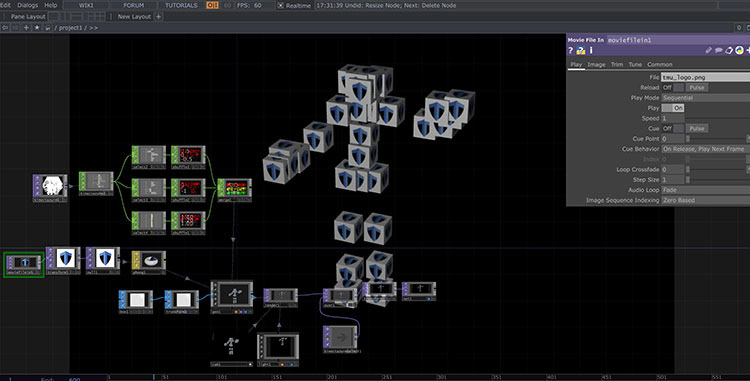Select the merge1 CHOP node
750x381 pixels.
pos(234,190)
